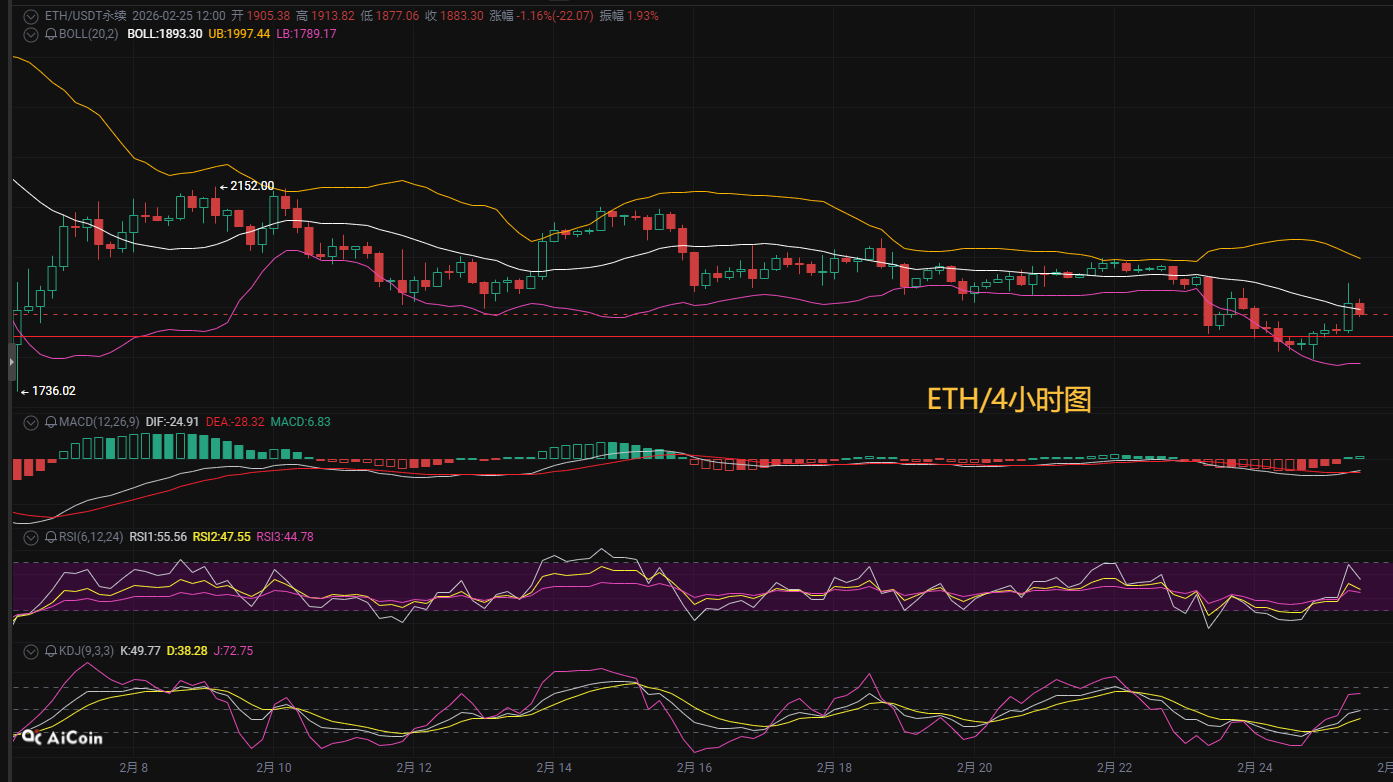The image size is (1393, 782).
Task: Click the KDJ indicator alert bell
Action: (x=51, y=651)
